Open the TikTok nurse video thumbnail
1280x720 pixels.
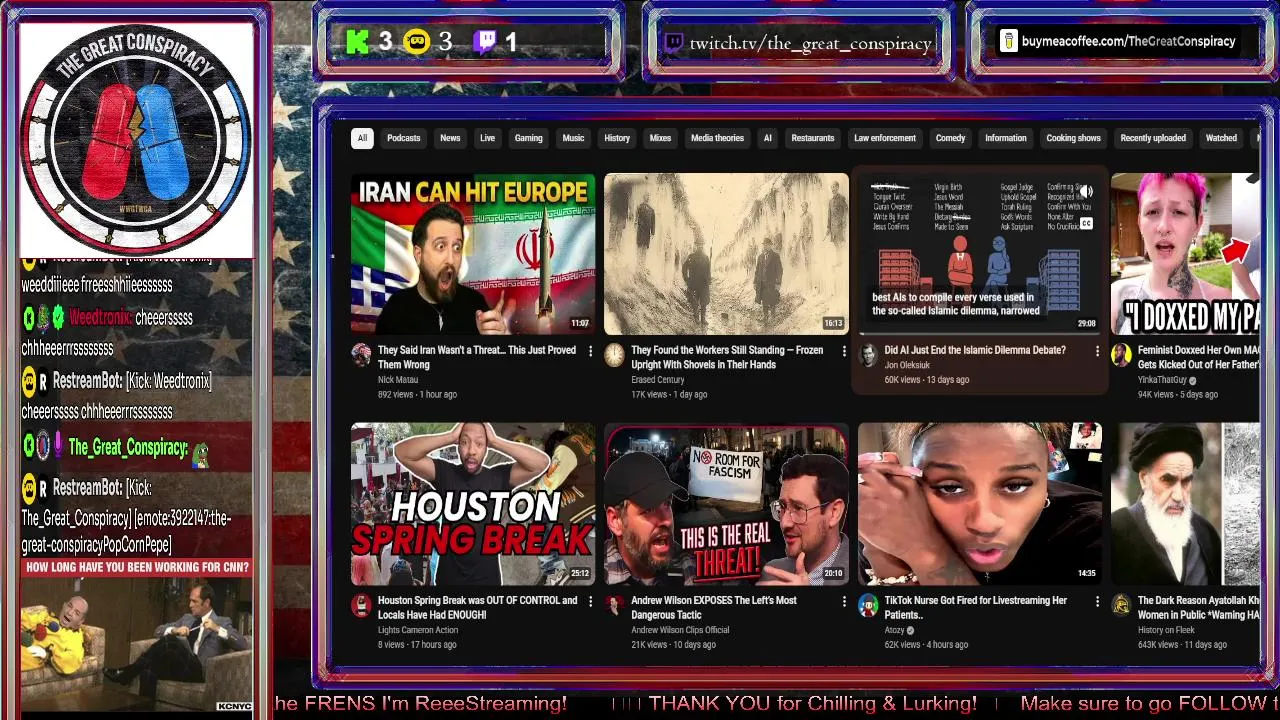tap(980, 504)
